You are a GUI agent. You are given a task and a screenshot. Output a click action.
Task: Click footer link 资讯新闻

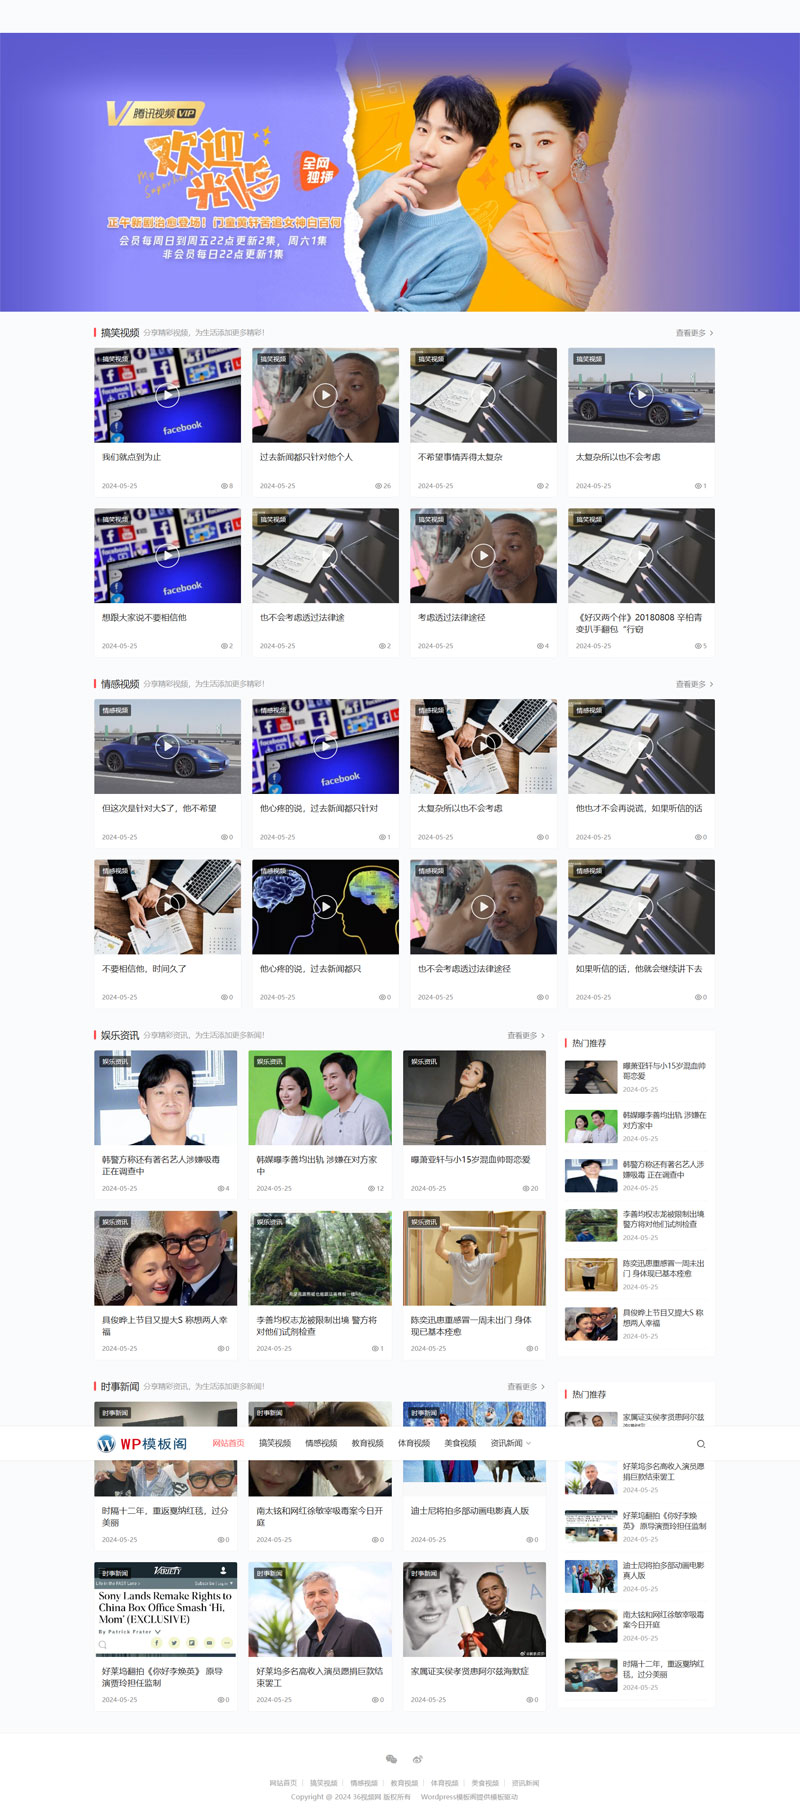525,1783
